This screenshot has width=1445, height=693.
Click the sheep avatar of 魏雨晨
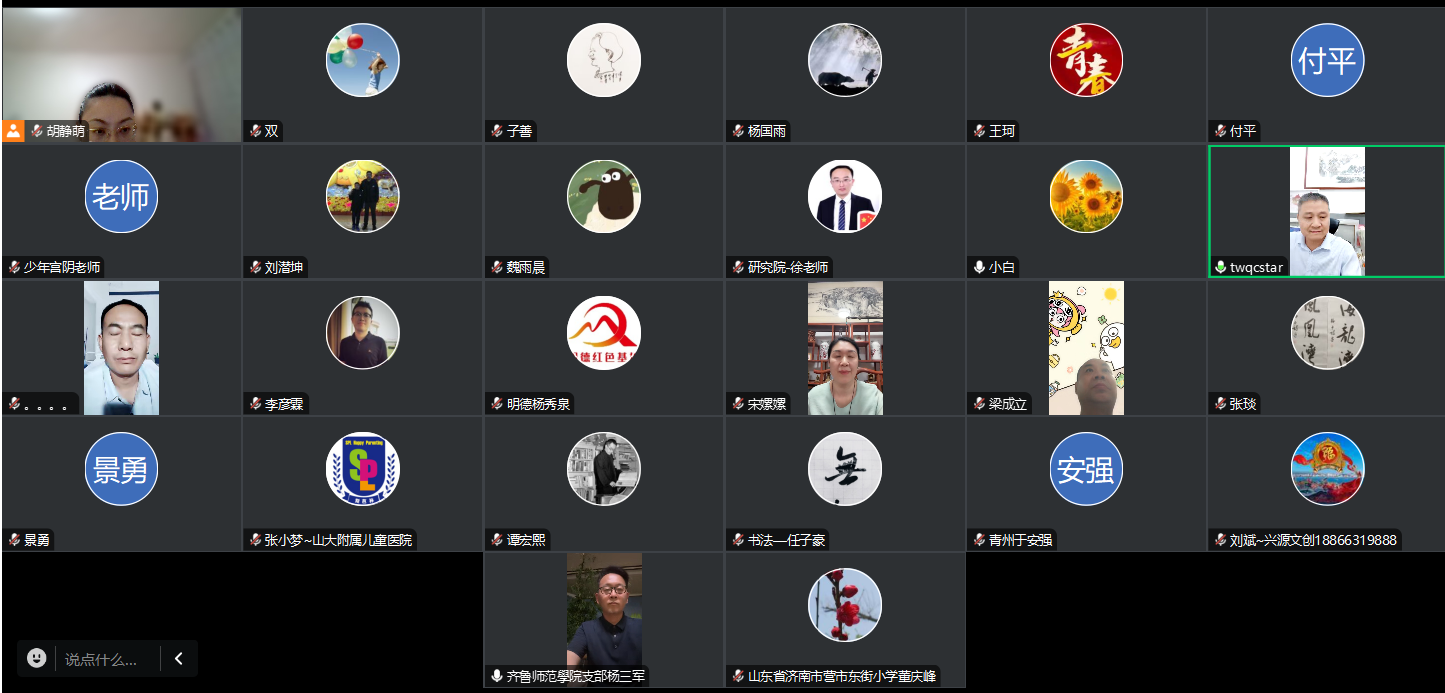click(x=603, y=196)
